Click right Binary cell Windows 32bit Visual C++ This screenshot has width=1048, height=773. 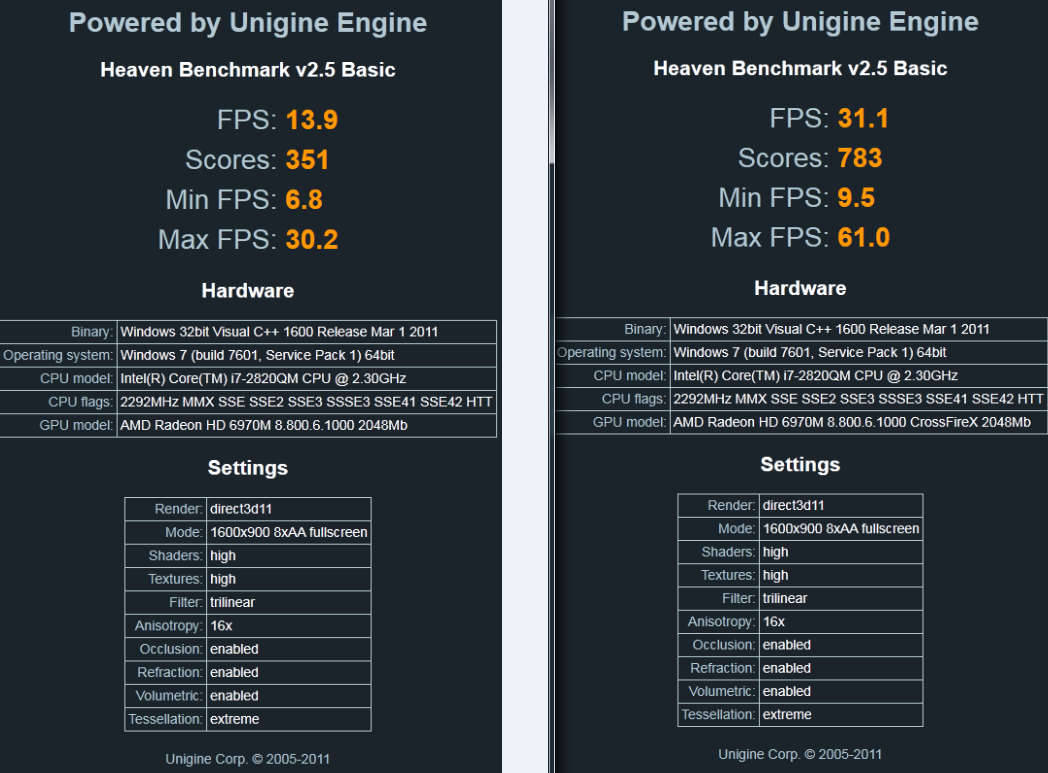859,329
